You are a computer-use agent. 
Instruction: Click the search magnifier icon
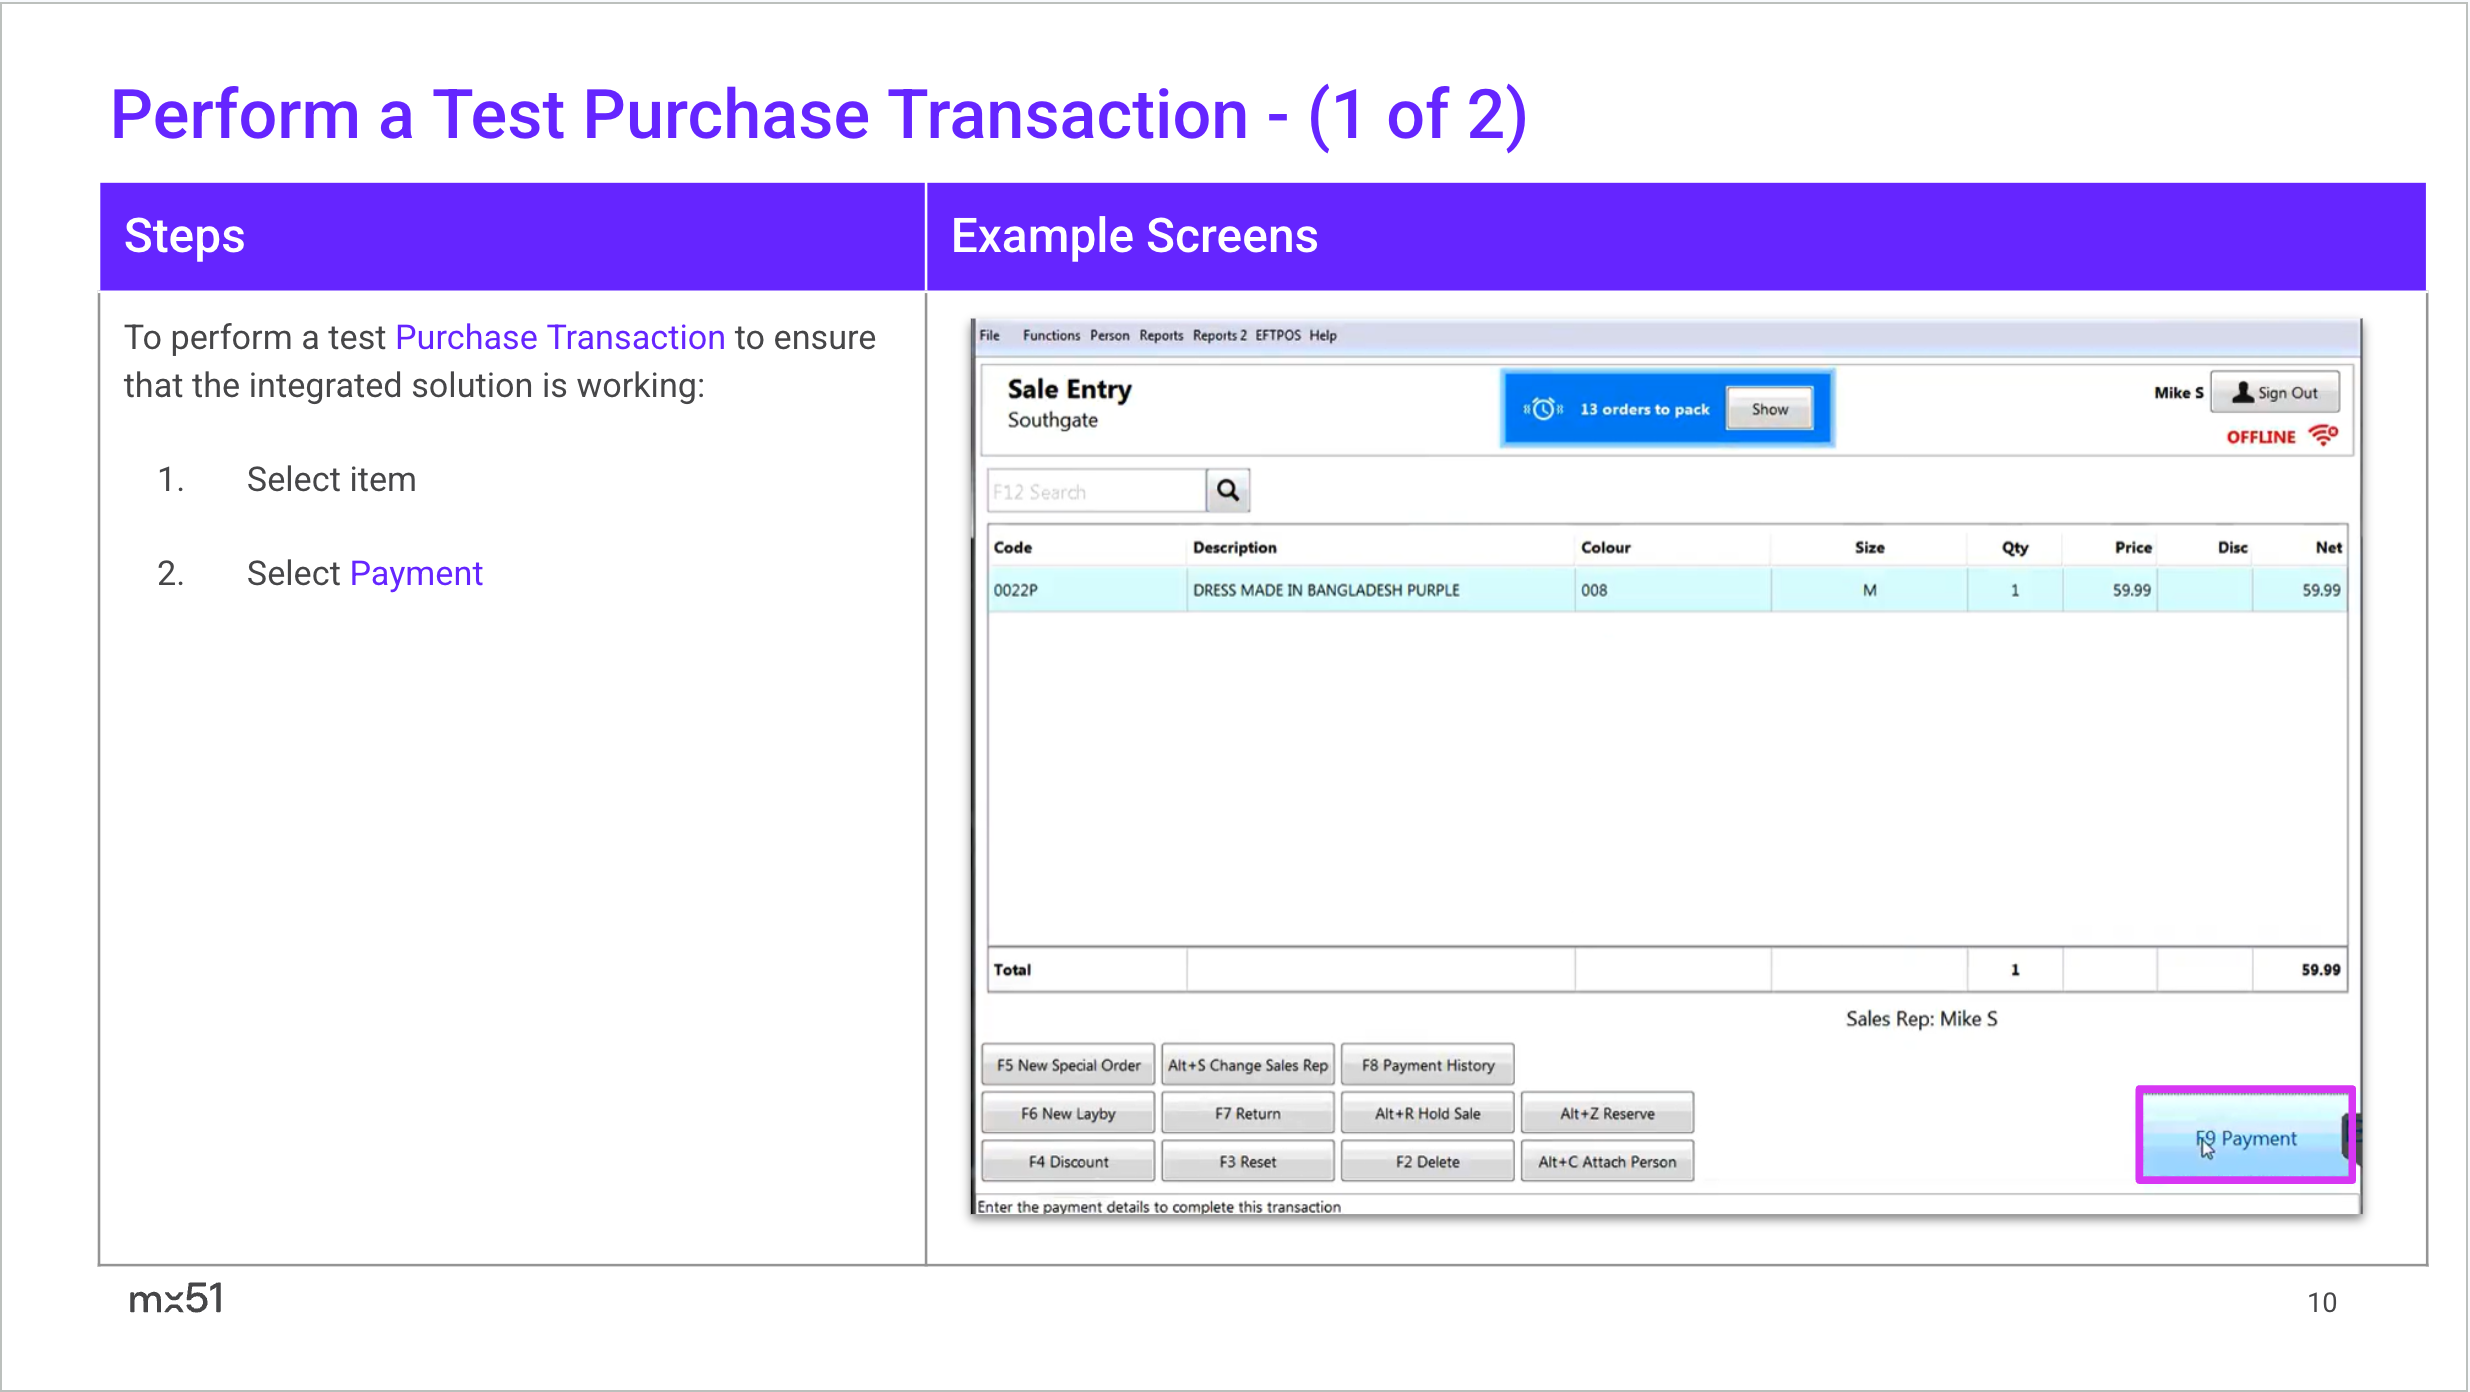point(1227,490)
